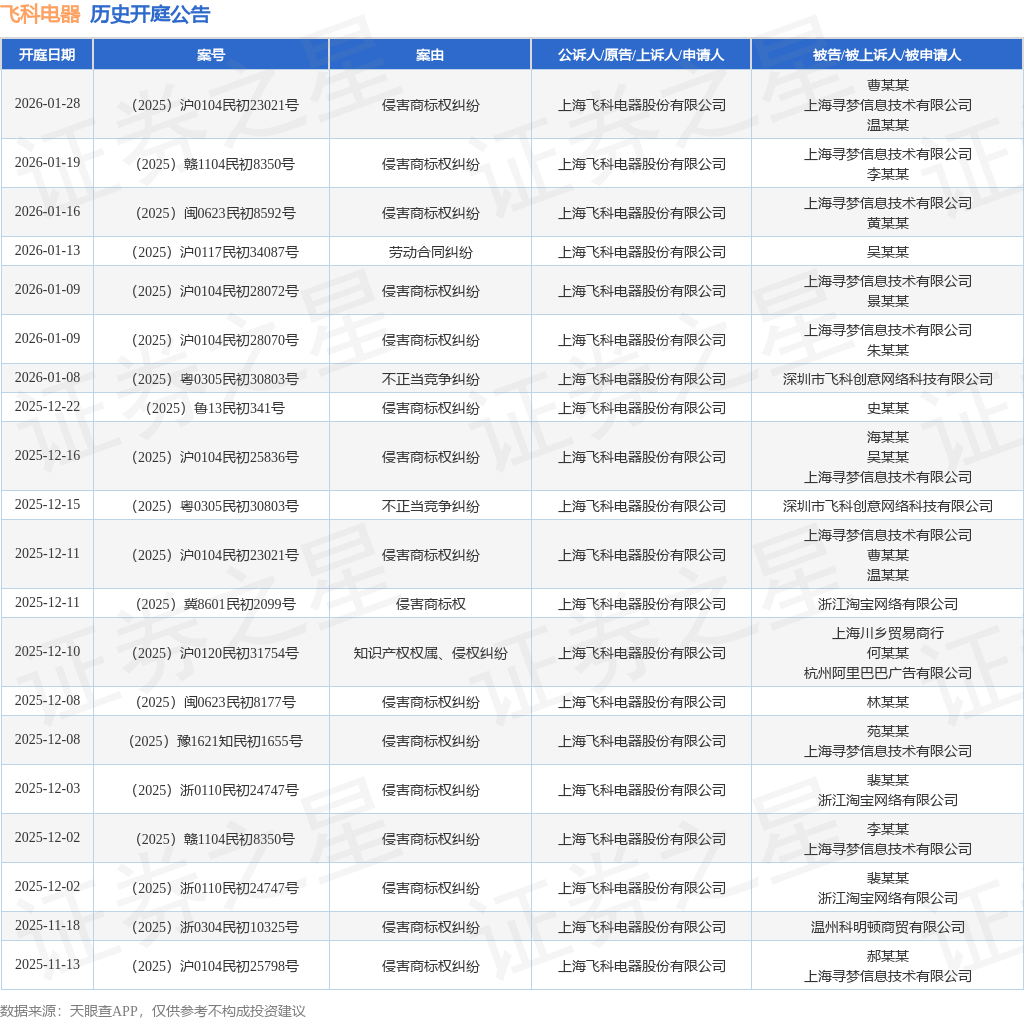Click 不正当竞争纠纷 in the 2026-01-08 row
1024x1020 pixels.
click(430, 379)
